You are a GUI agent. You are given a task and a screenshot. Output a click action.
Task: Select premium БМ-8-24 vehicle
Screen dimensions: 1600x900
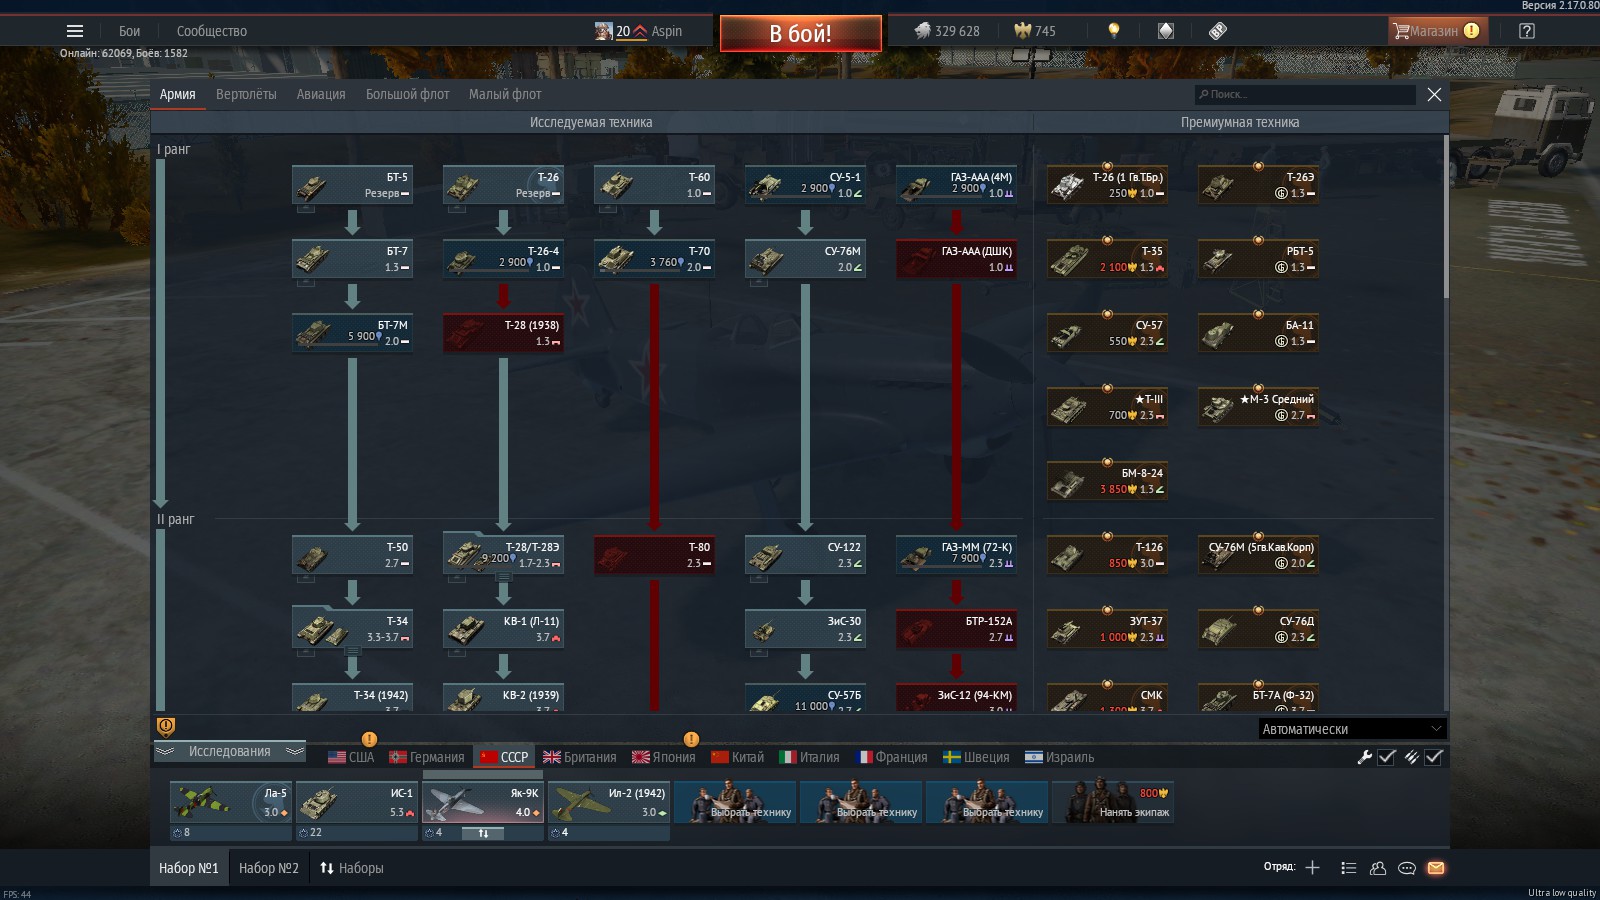1107,481
